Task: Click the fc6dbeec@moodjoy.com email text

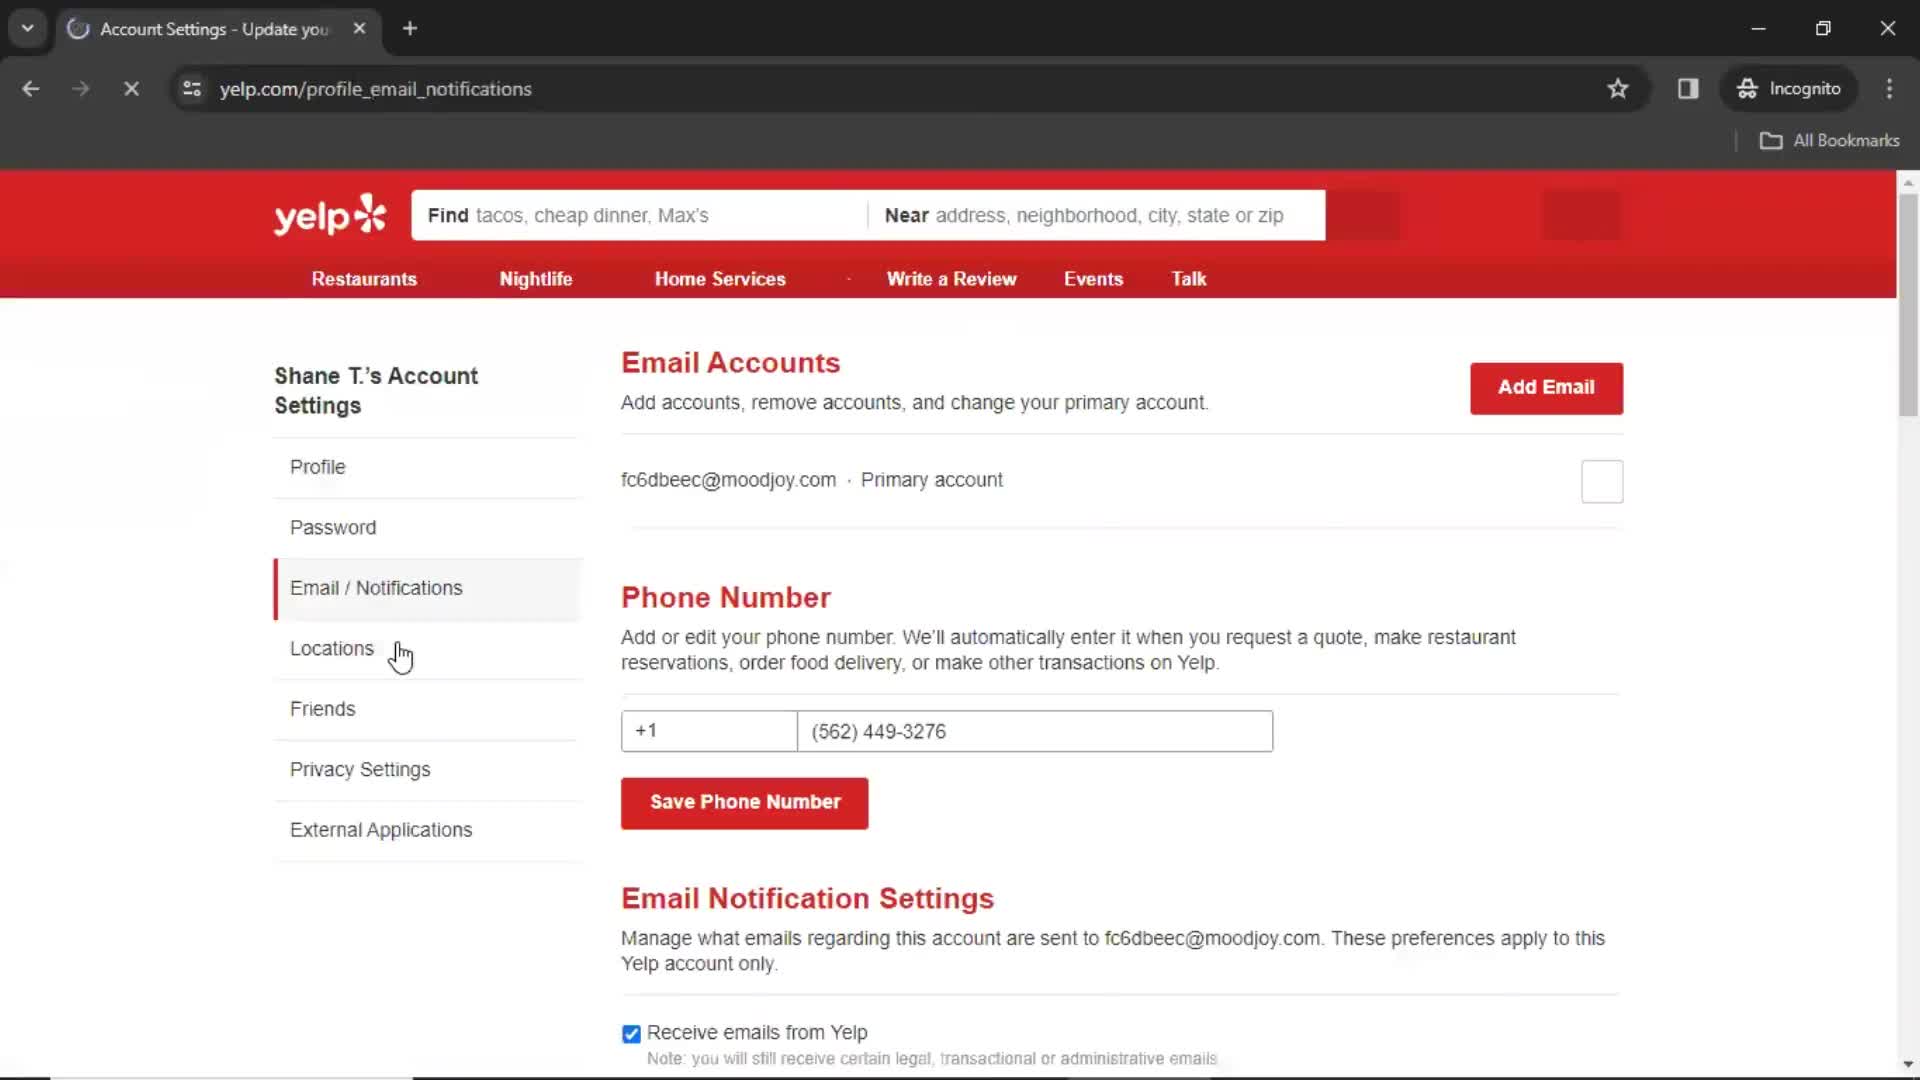Action: click(728, 480)
